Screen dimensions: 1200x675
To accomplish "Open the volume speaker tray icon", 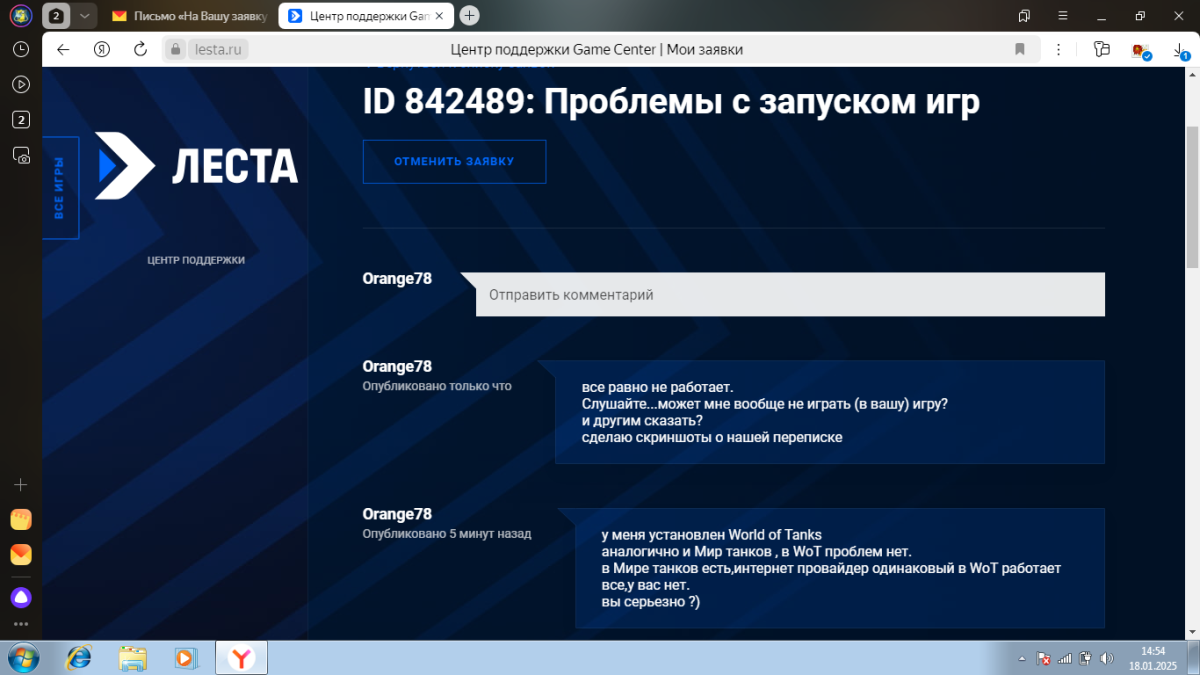I will (x=1106, y=659).
